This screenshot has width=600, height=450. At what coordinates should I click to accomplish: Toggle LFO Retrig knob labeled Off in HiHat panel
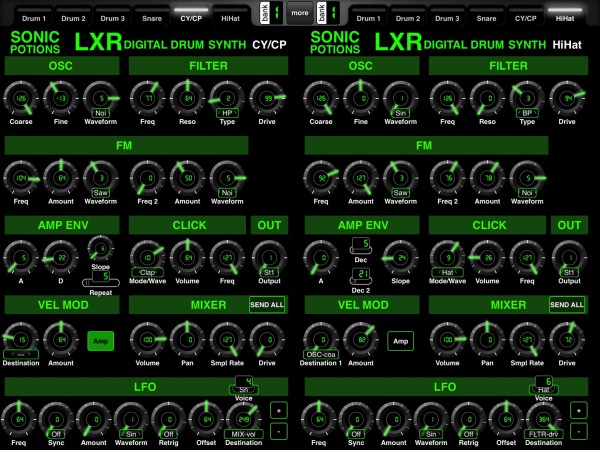coord(469,420)
